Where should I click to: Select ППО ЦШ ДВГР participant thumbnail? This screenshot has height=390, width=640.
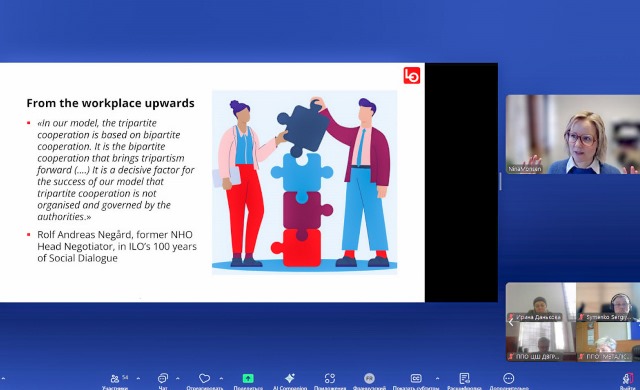[x=541, y=341]
